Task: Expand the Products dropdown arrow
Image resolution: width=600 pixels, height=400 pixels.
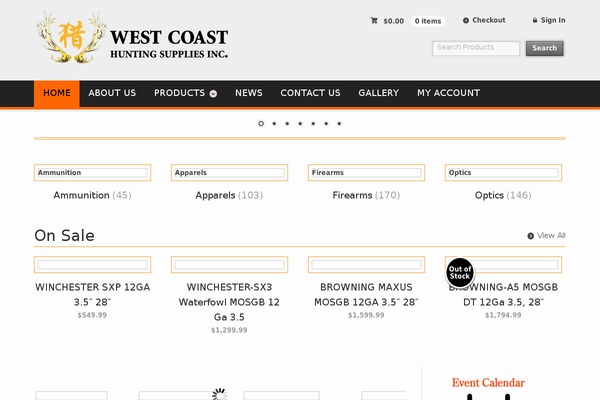Action: pyautogui.click(x=213, y=94)
